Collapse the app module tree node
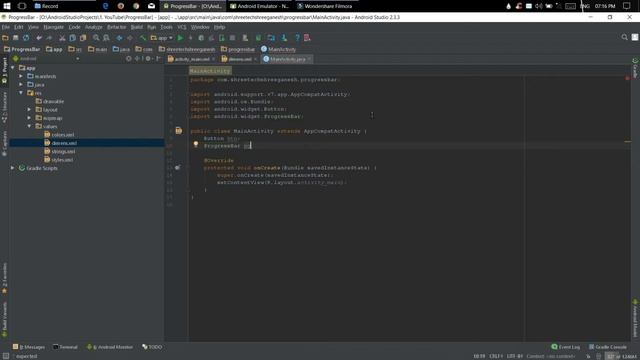 coord(13,68)
